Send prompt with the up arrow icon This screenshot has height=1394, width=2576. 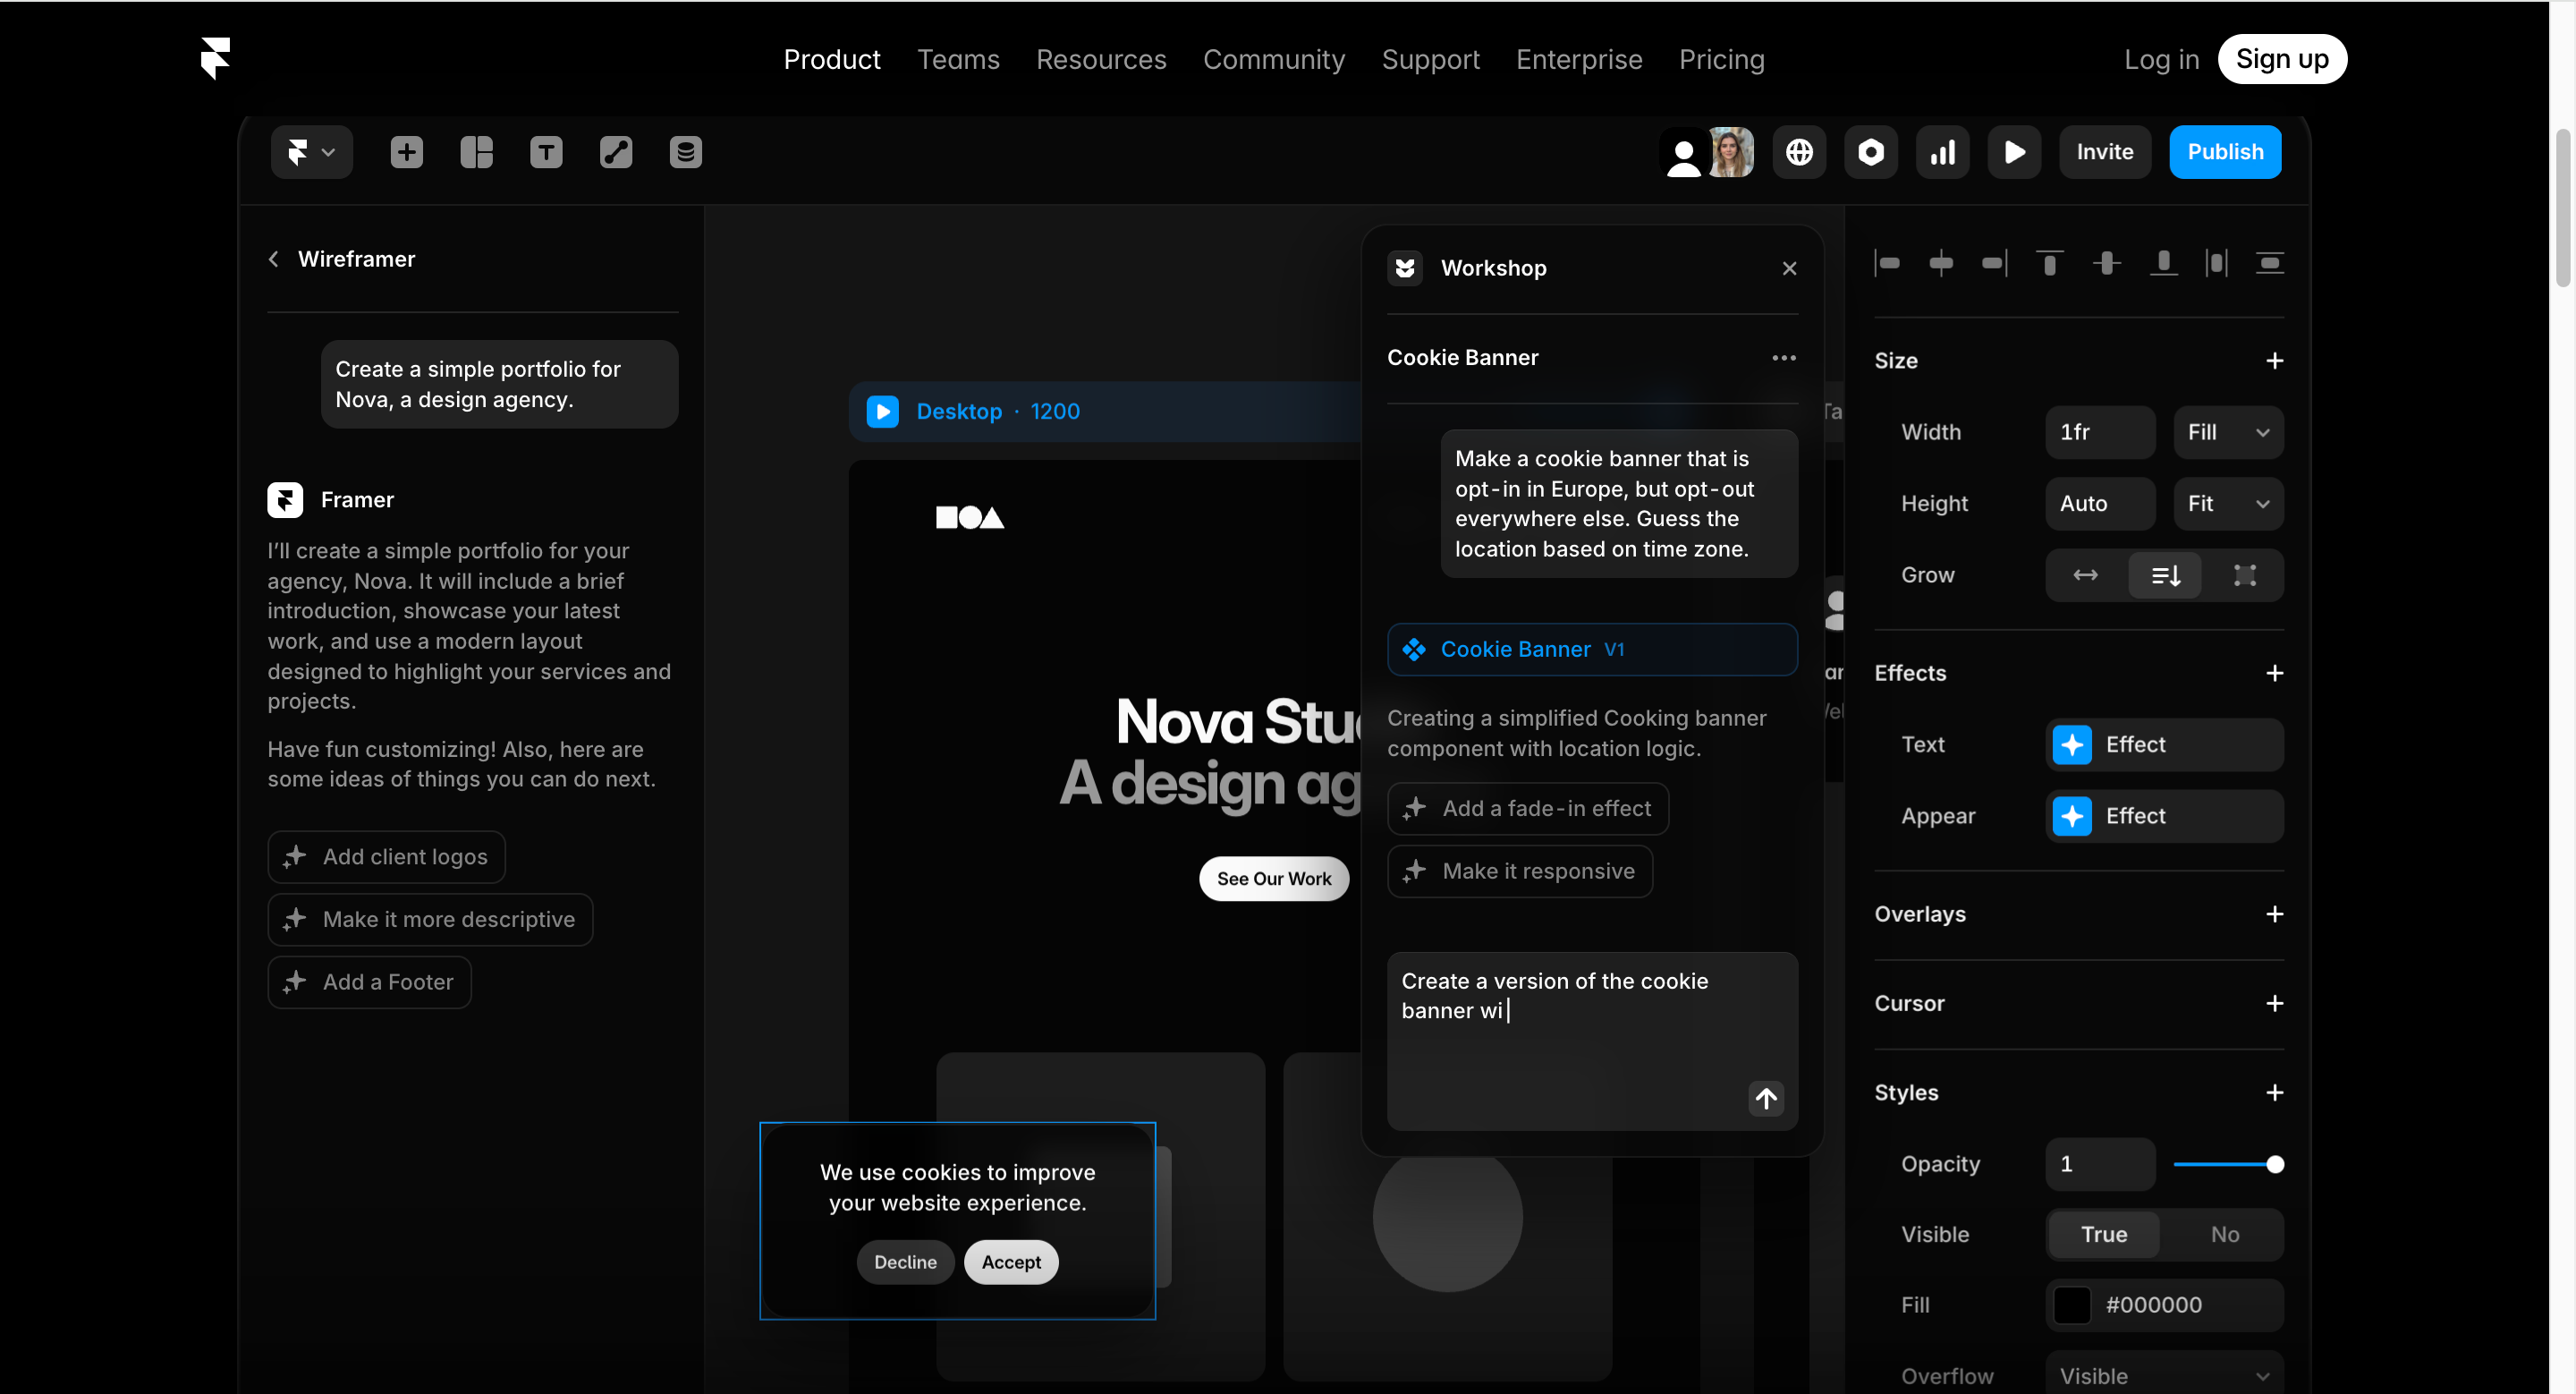coord(1766,1098)
